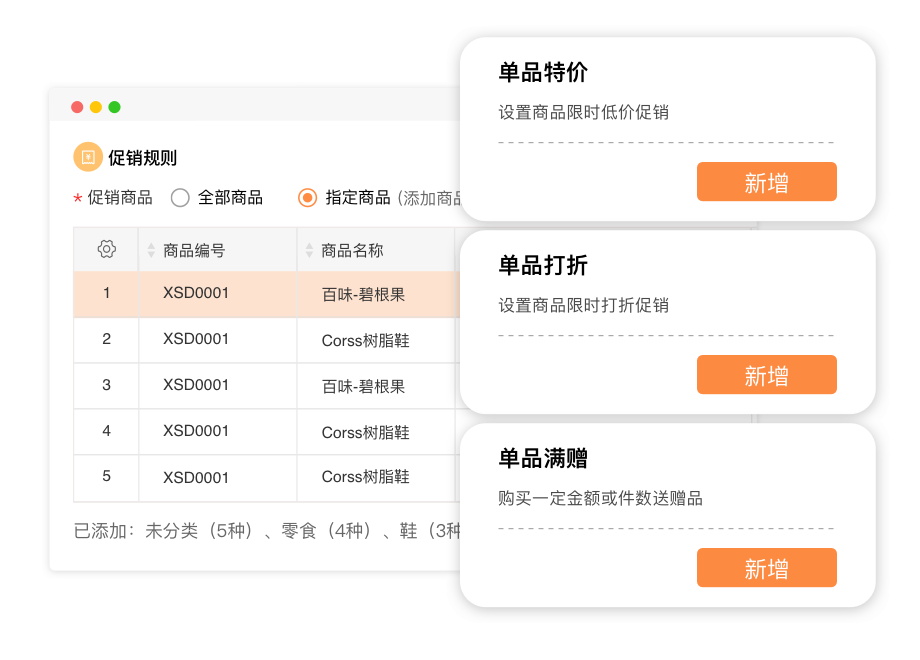Click the yellow minimize window dot
The image size is (920, 660).
(x=96, y=107)
